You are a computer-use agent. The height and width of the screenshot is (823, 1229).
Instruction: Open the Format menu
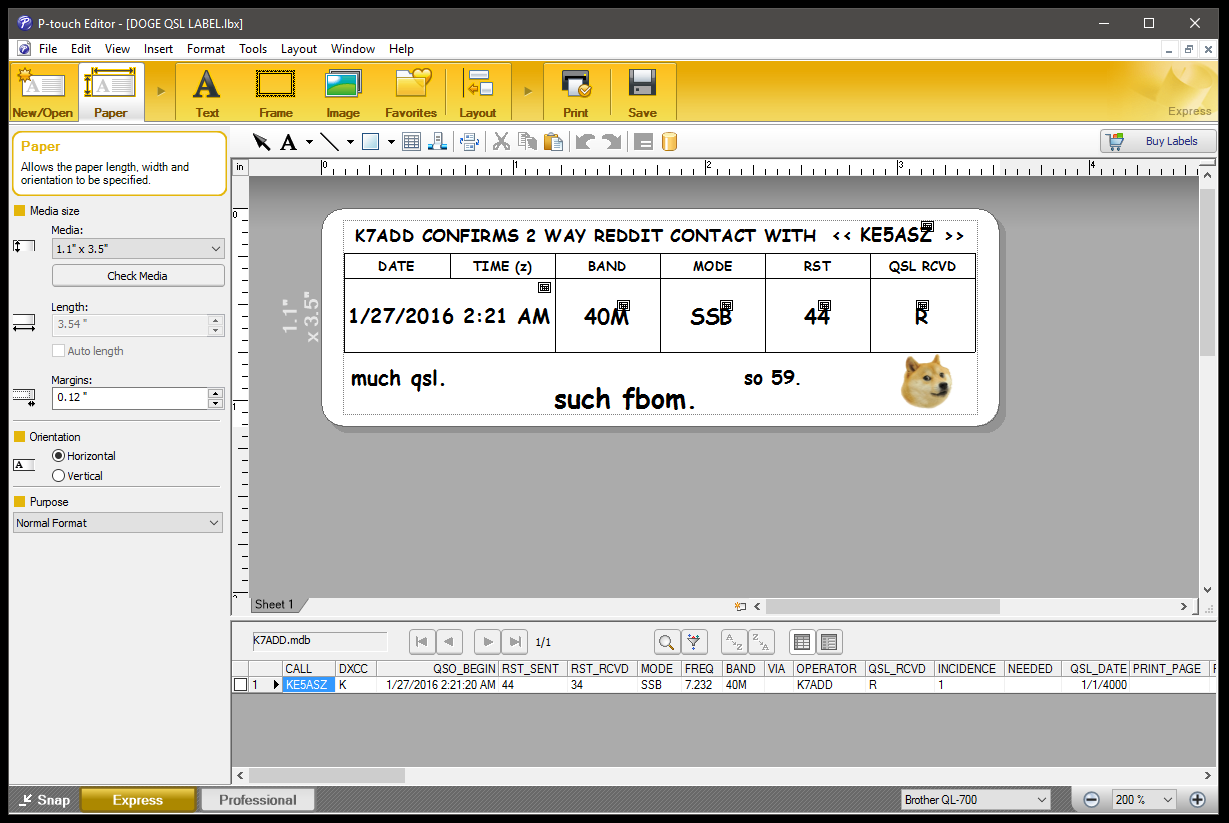tap(205, 48)
